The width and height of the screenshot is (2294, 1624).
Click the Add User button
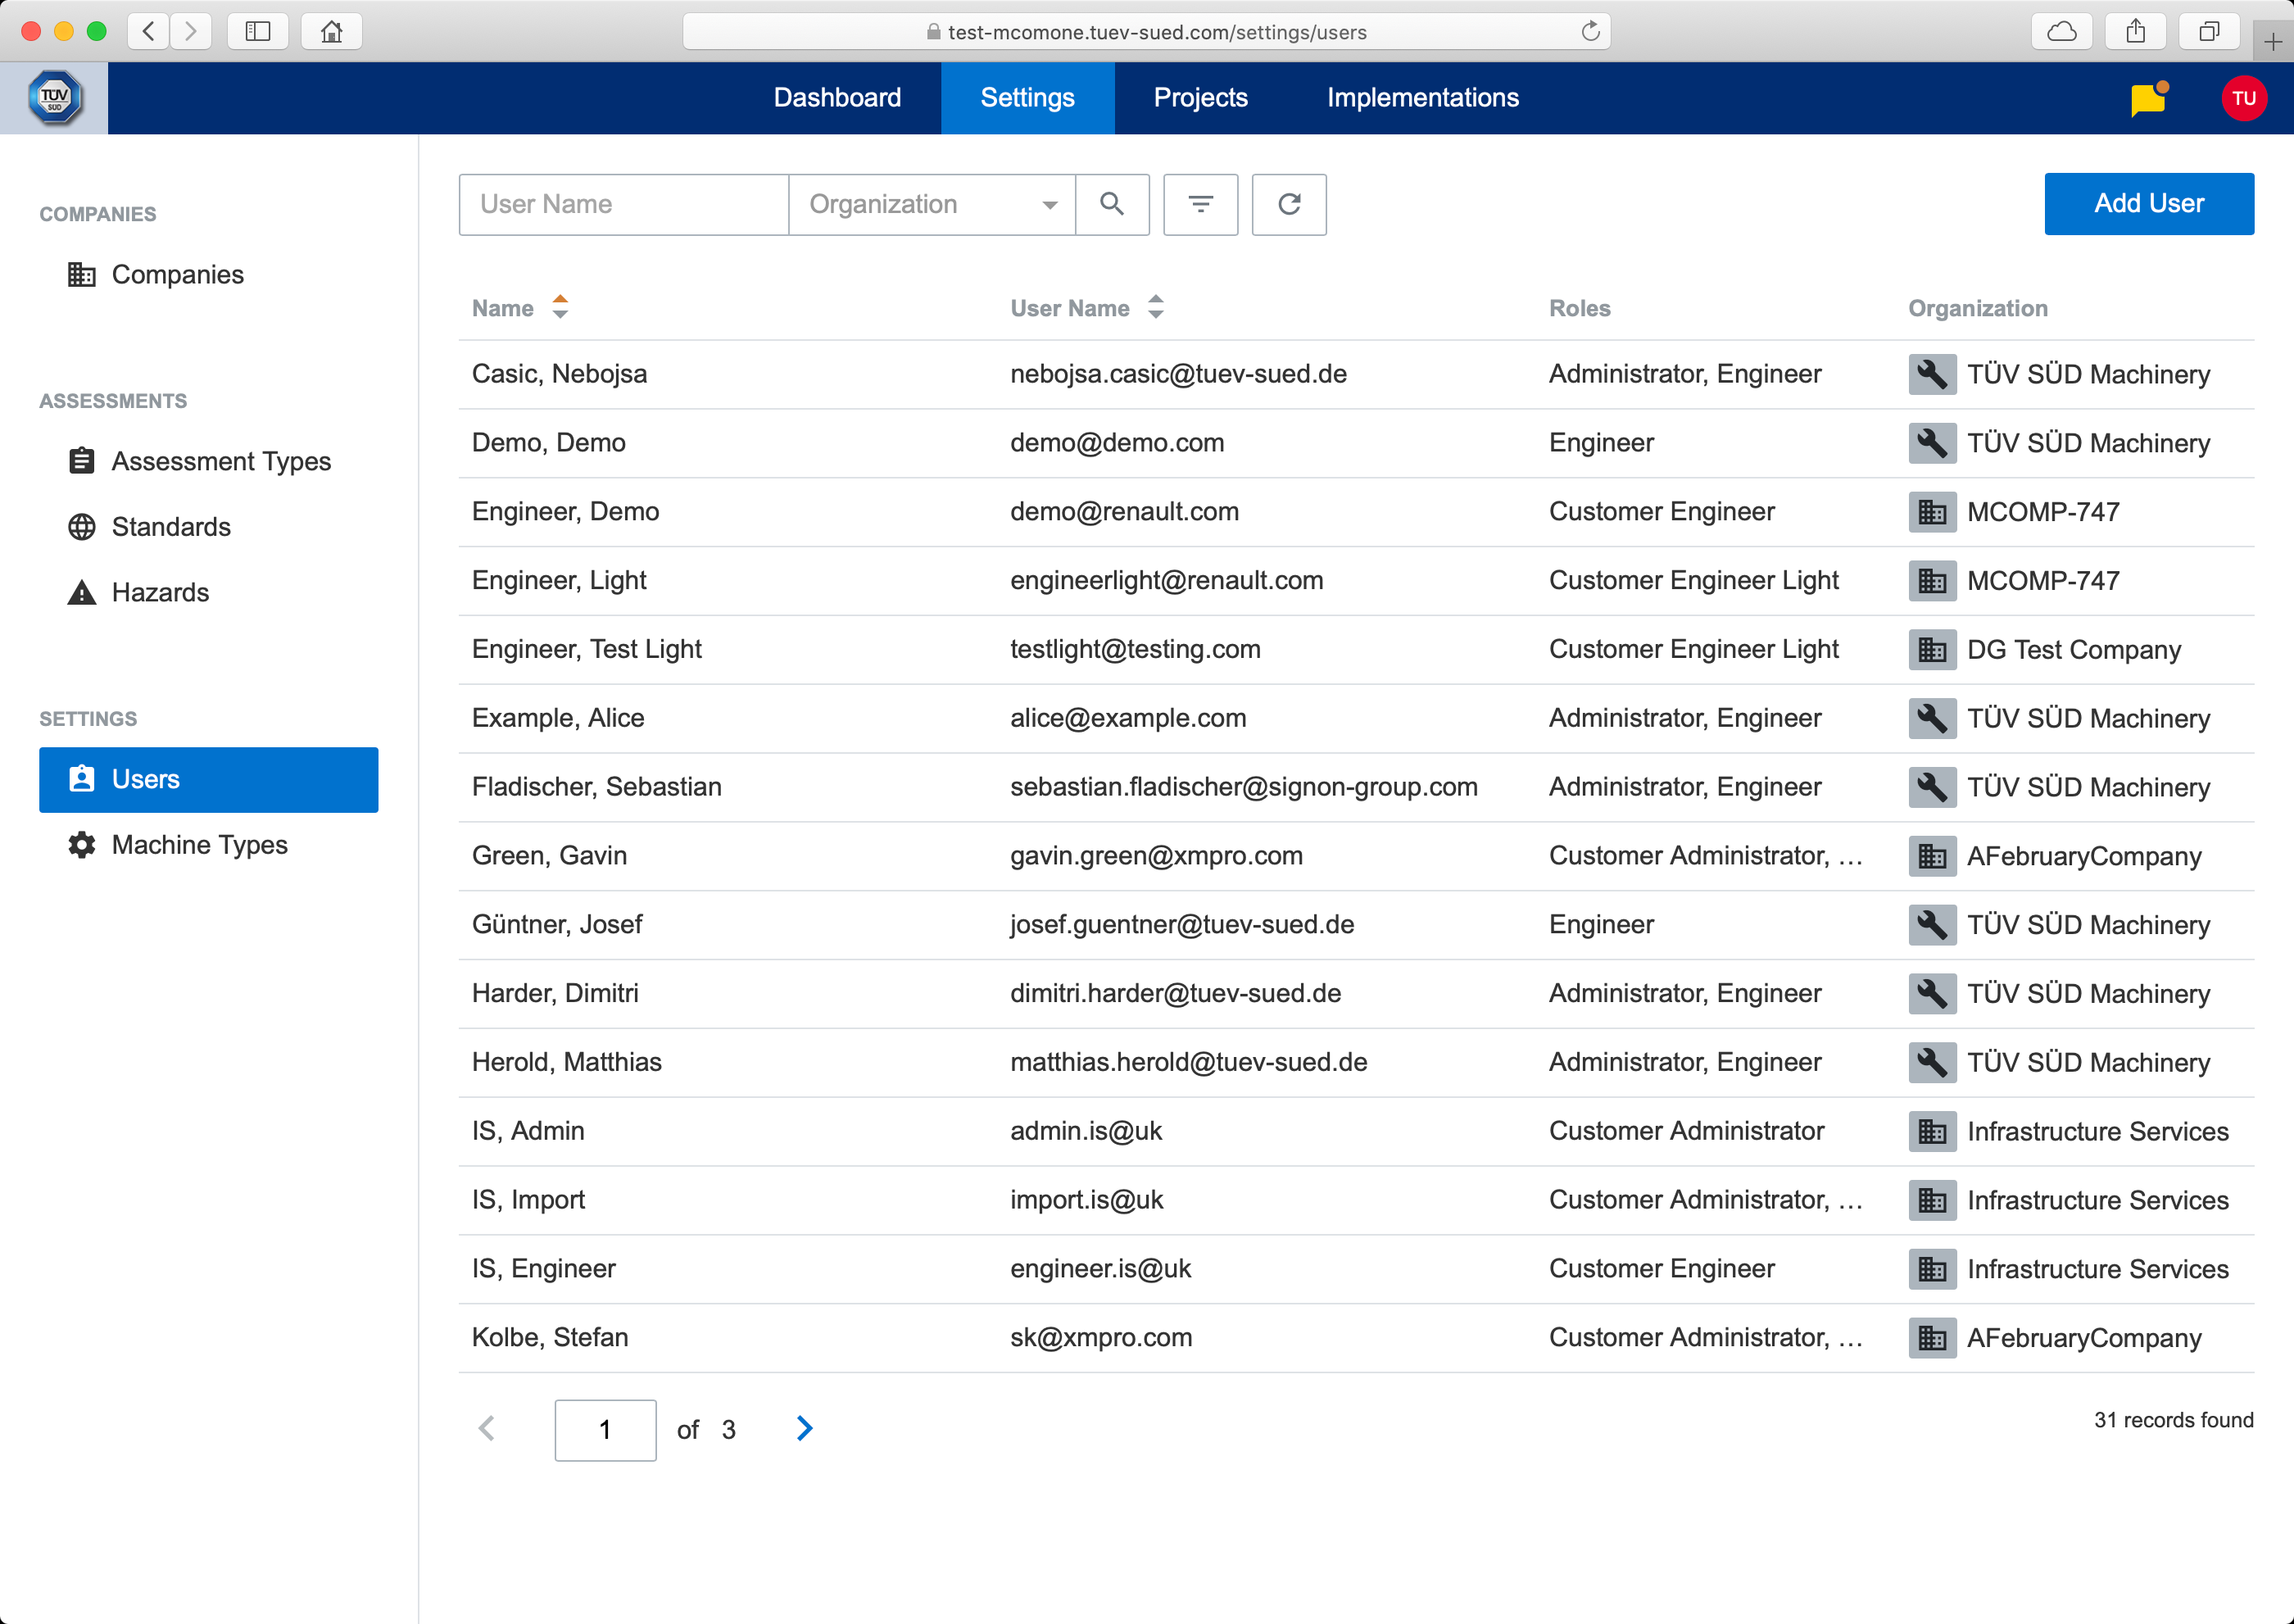point(2148,204)
